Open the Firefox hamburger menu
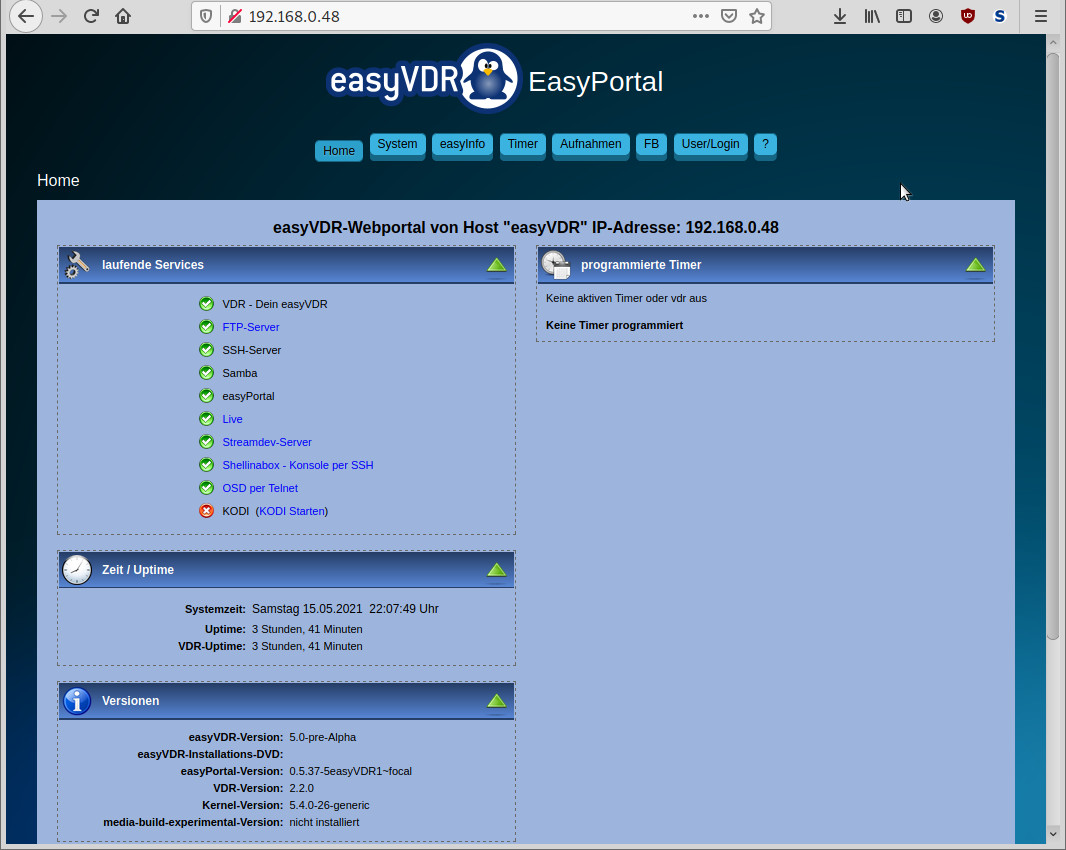The width and height of the screenshot is (1066, 850). click(1041, 16)
